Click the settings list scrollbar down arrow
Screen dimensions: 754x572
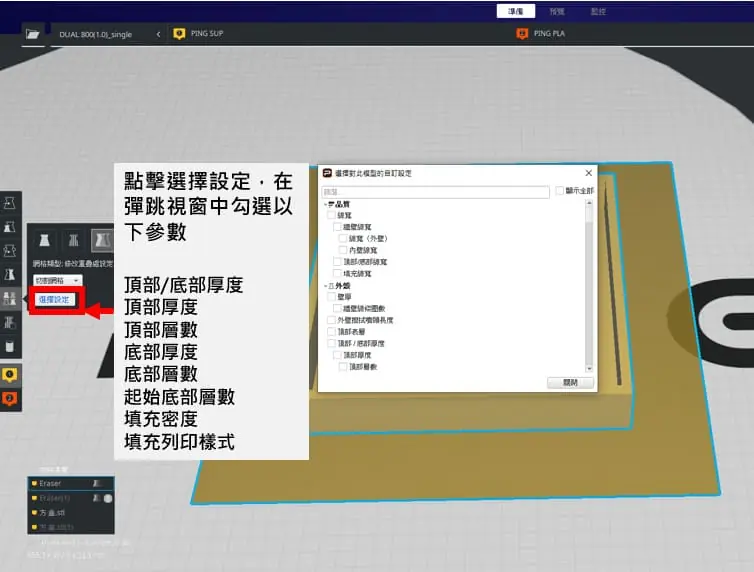click(x=589, y=369)
